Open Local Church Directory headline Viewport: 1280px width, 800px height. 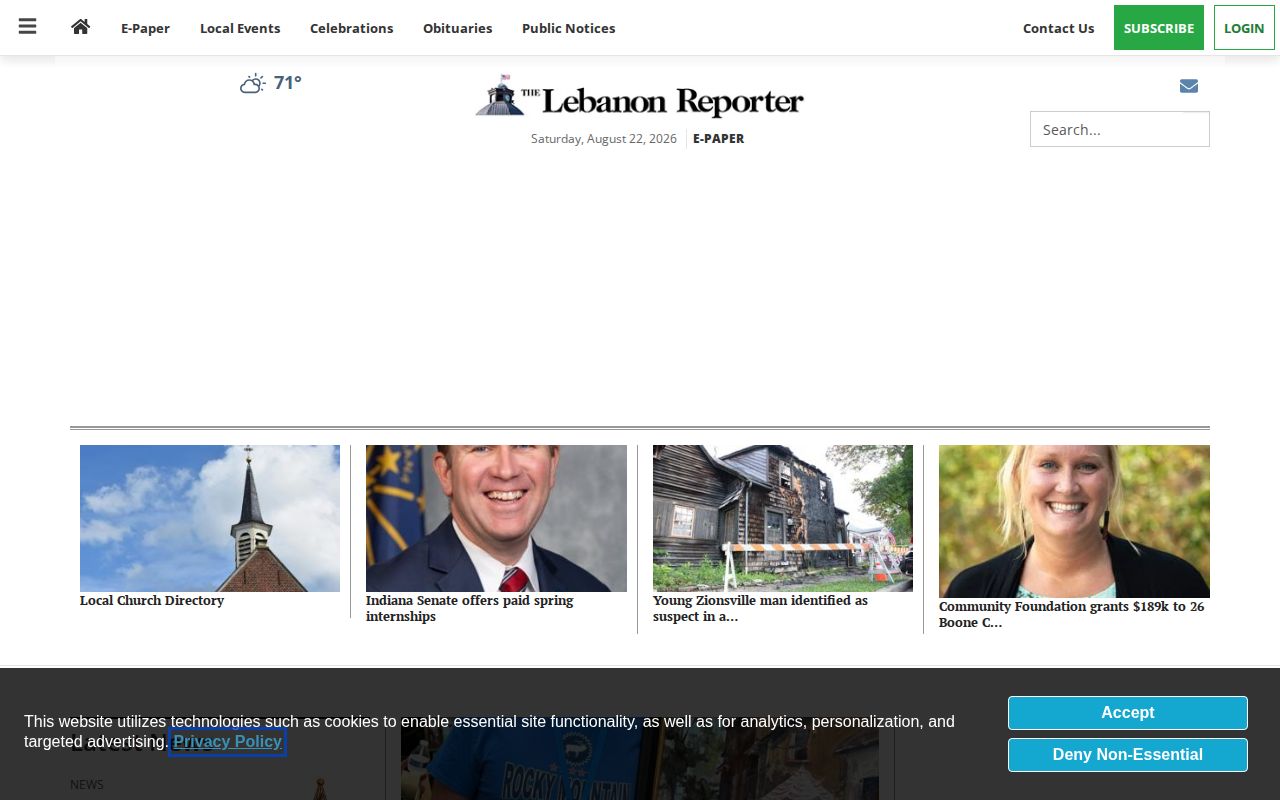point(152,601)
